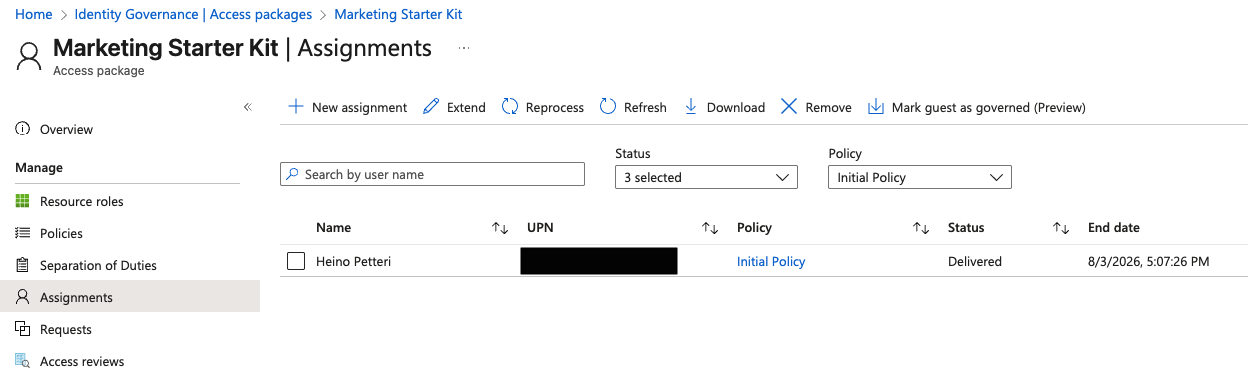Click the search magnifier icon
Viewport: 1248px width, 378px height.
tap(292, 174)
